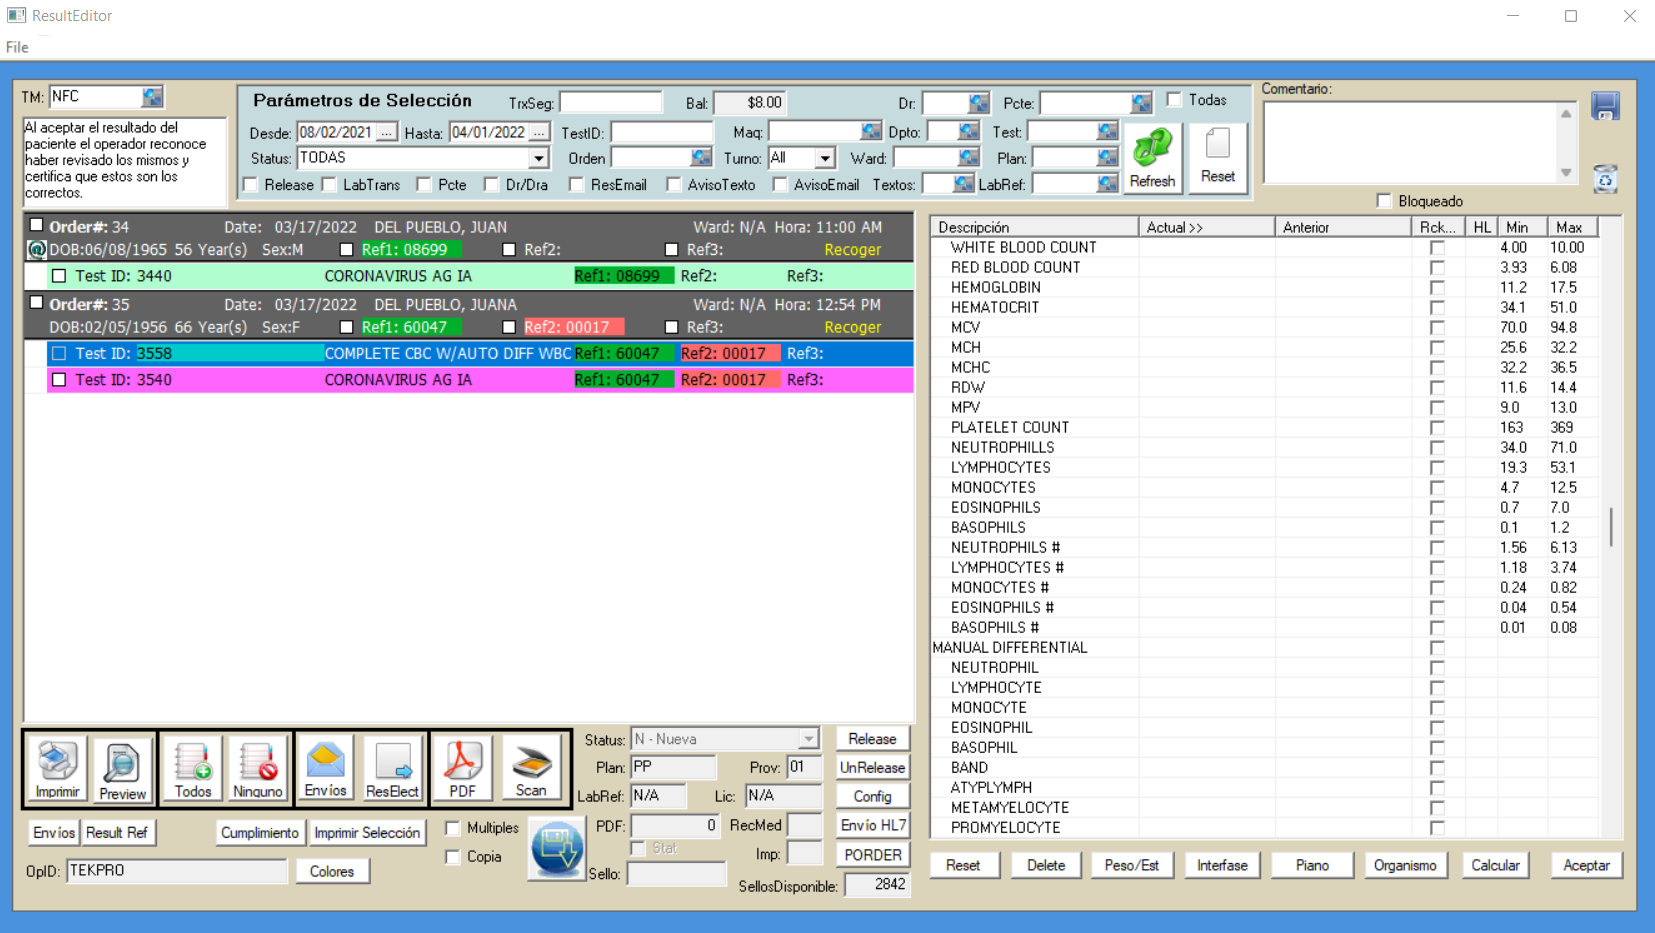Click the floppy disk save icon
This screenshot has width=1655, height=933.
(x=1605, y=106)
